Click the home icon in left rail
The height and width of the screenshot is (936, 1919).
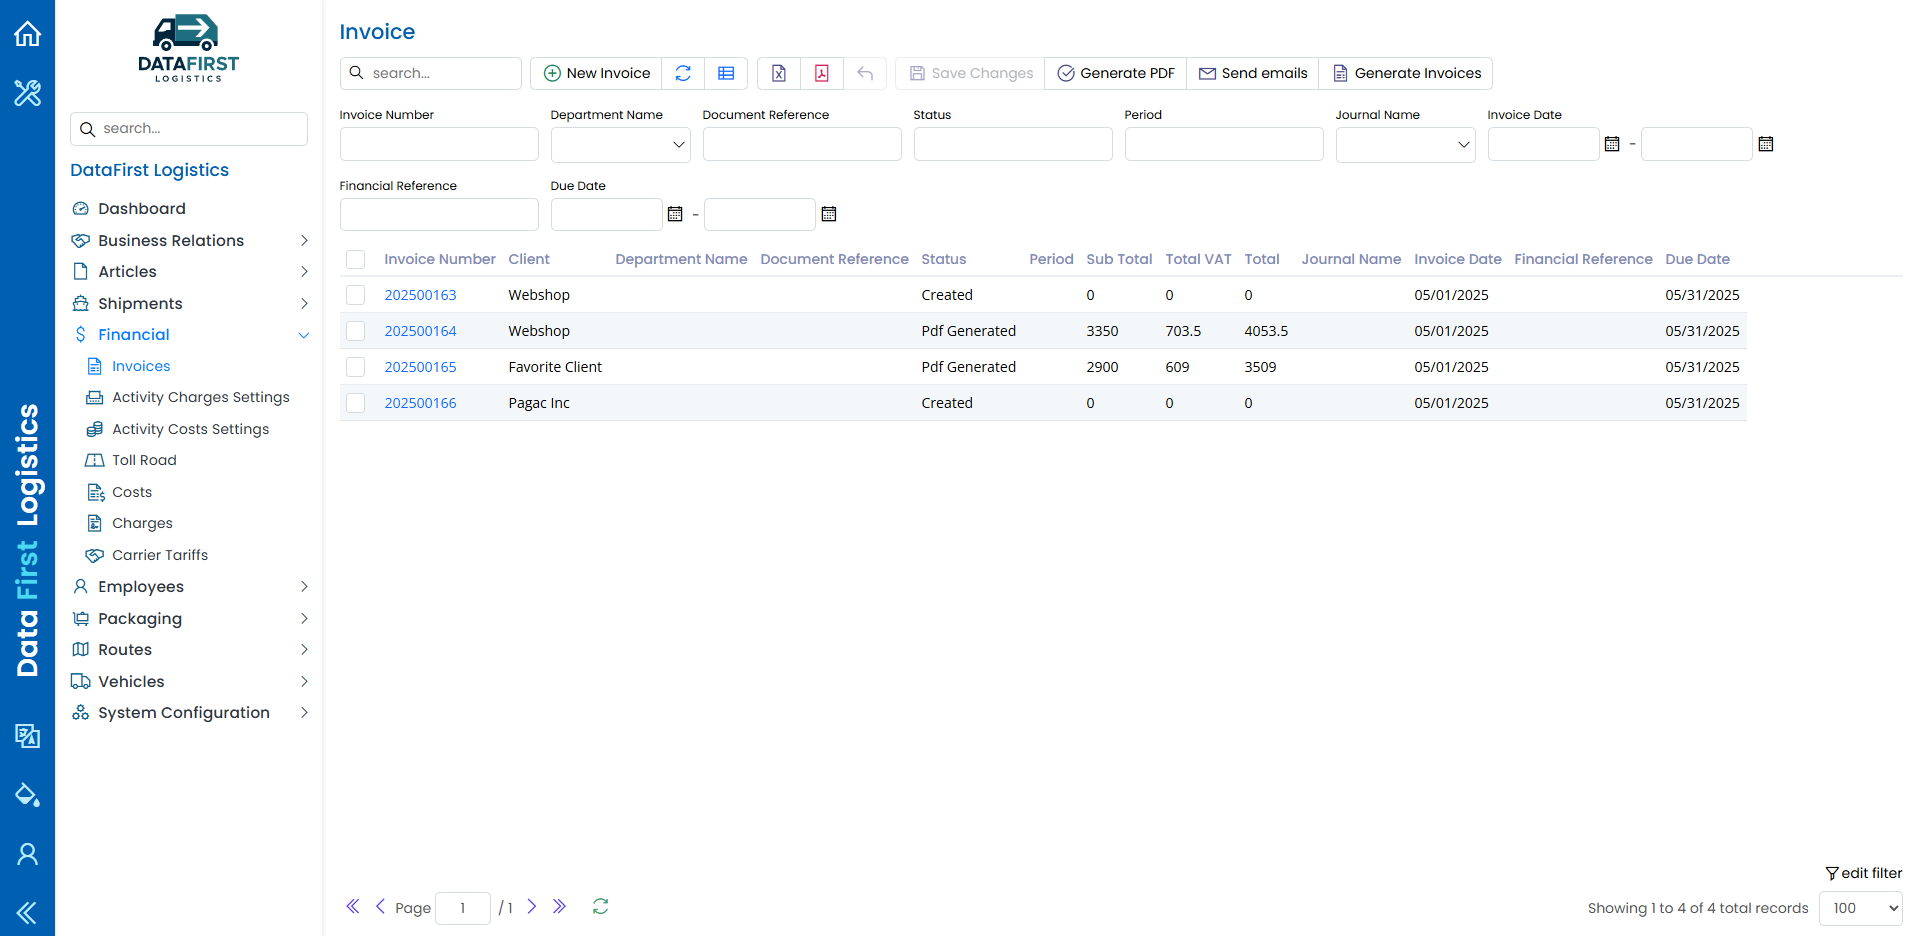click(27, 34)
